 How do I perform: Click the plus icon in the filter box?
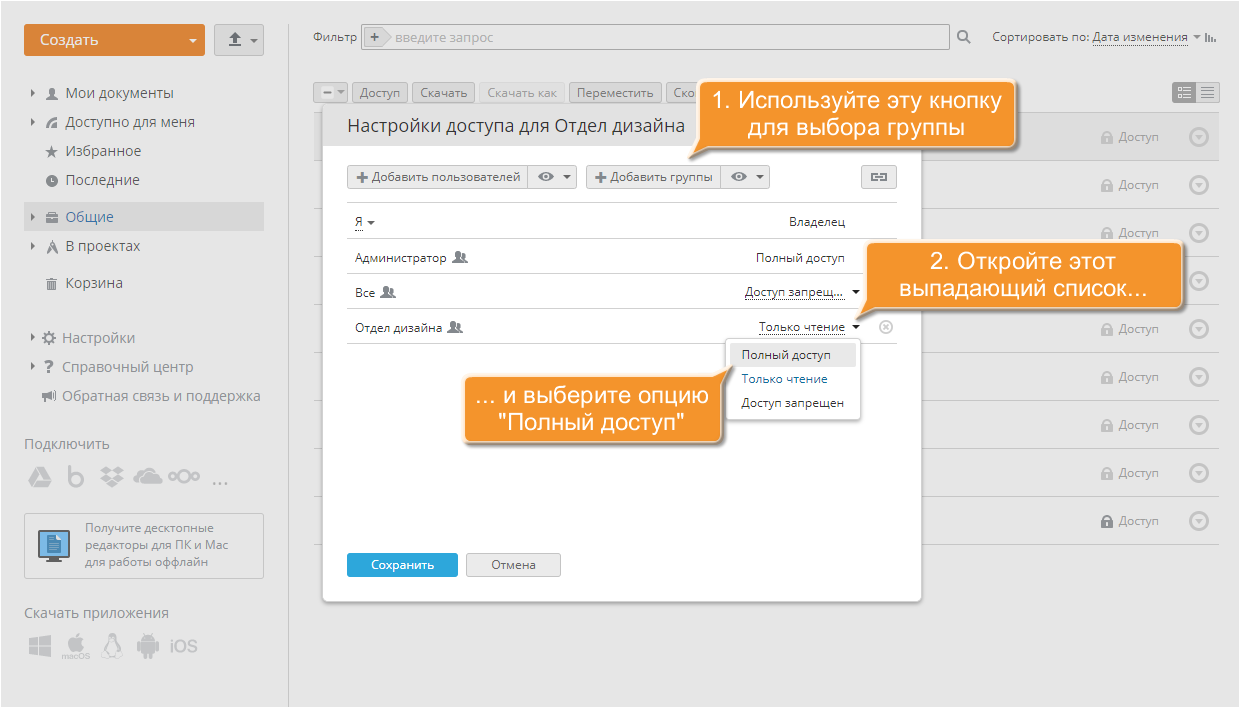pyautogui.click(x=375, y=37)
